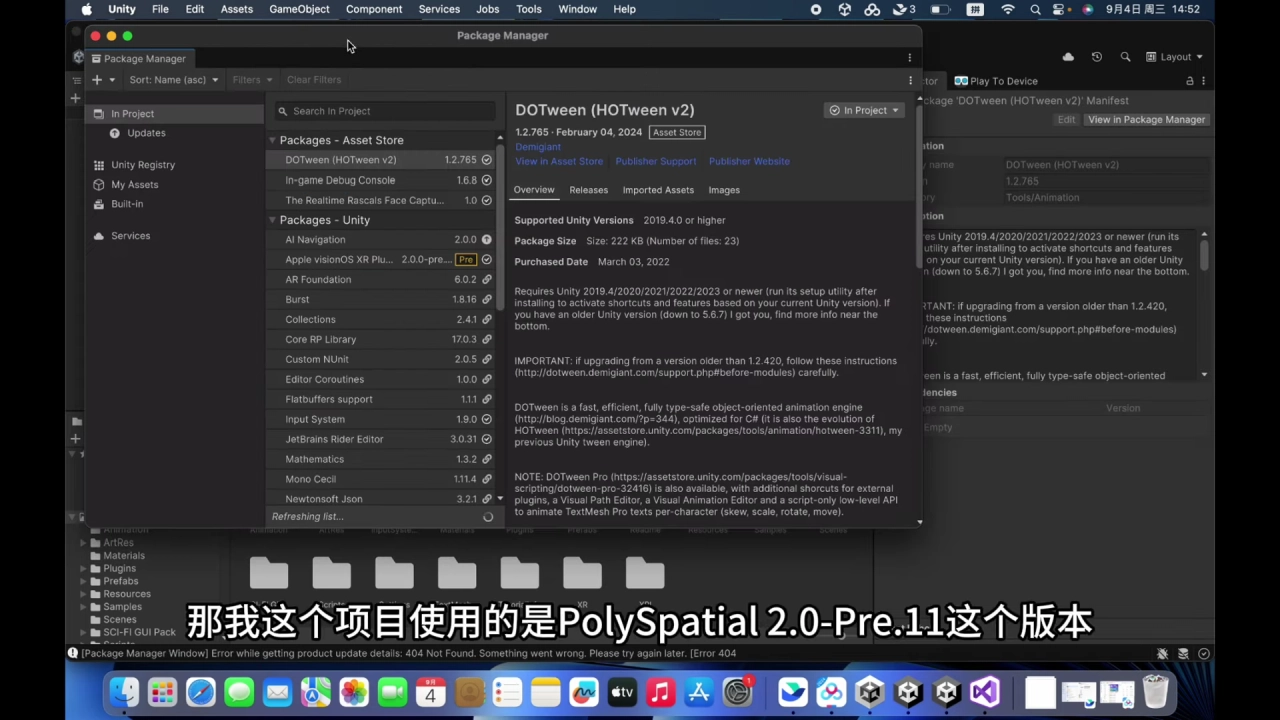Open Unity Registry in the sidebar

click(143, 165)
